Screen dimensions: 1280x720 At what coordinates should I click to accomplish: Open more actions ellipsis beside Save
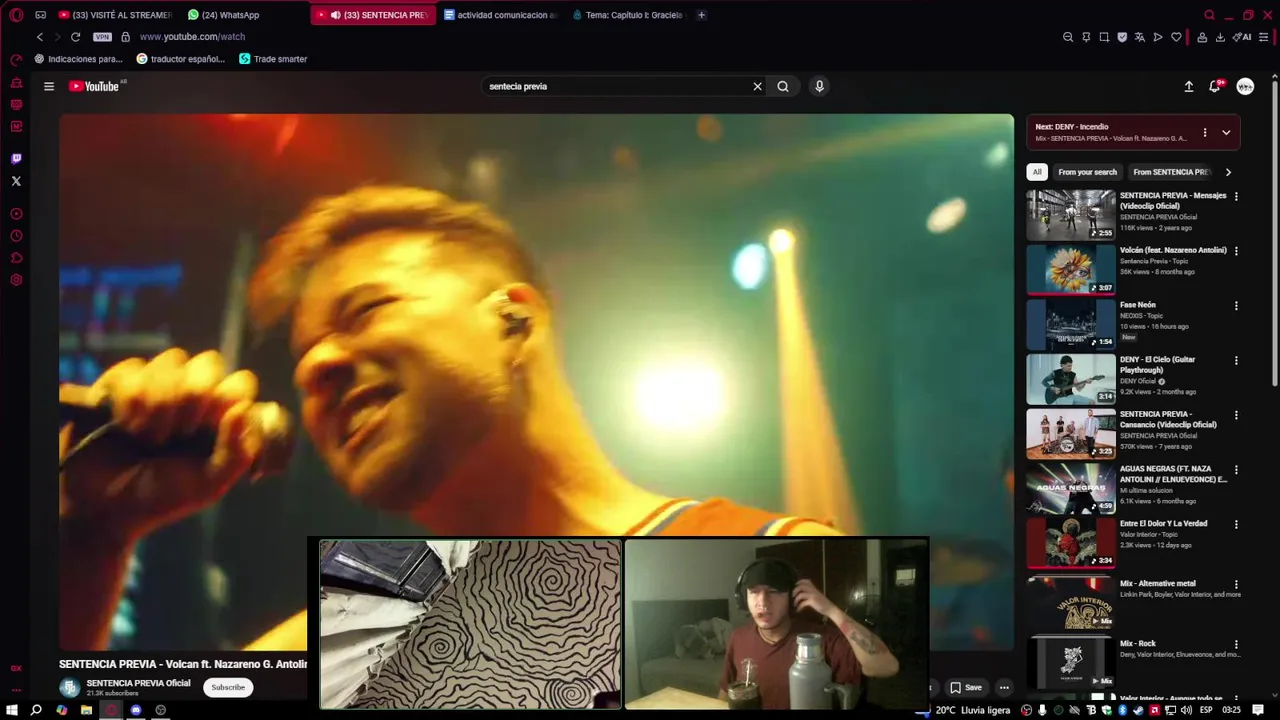click(1004, 688)
